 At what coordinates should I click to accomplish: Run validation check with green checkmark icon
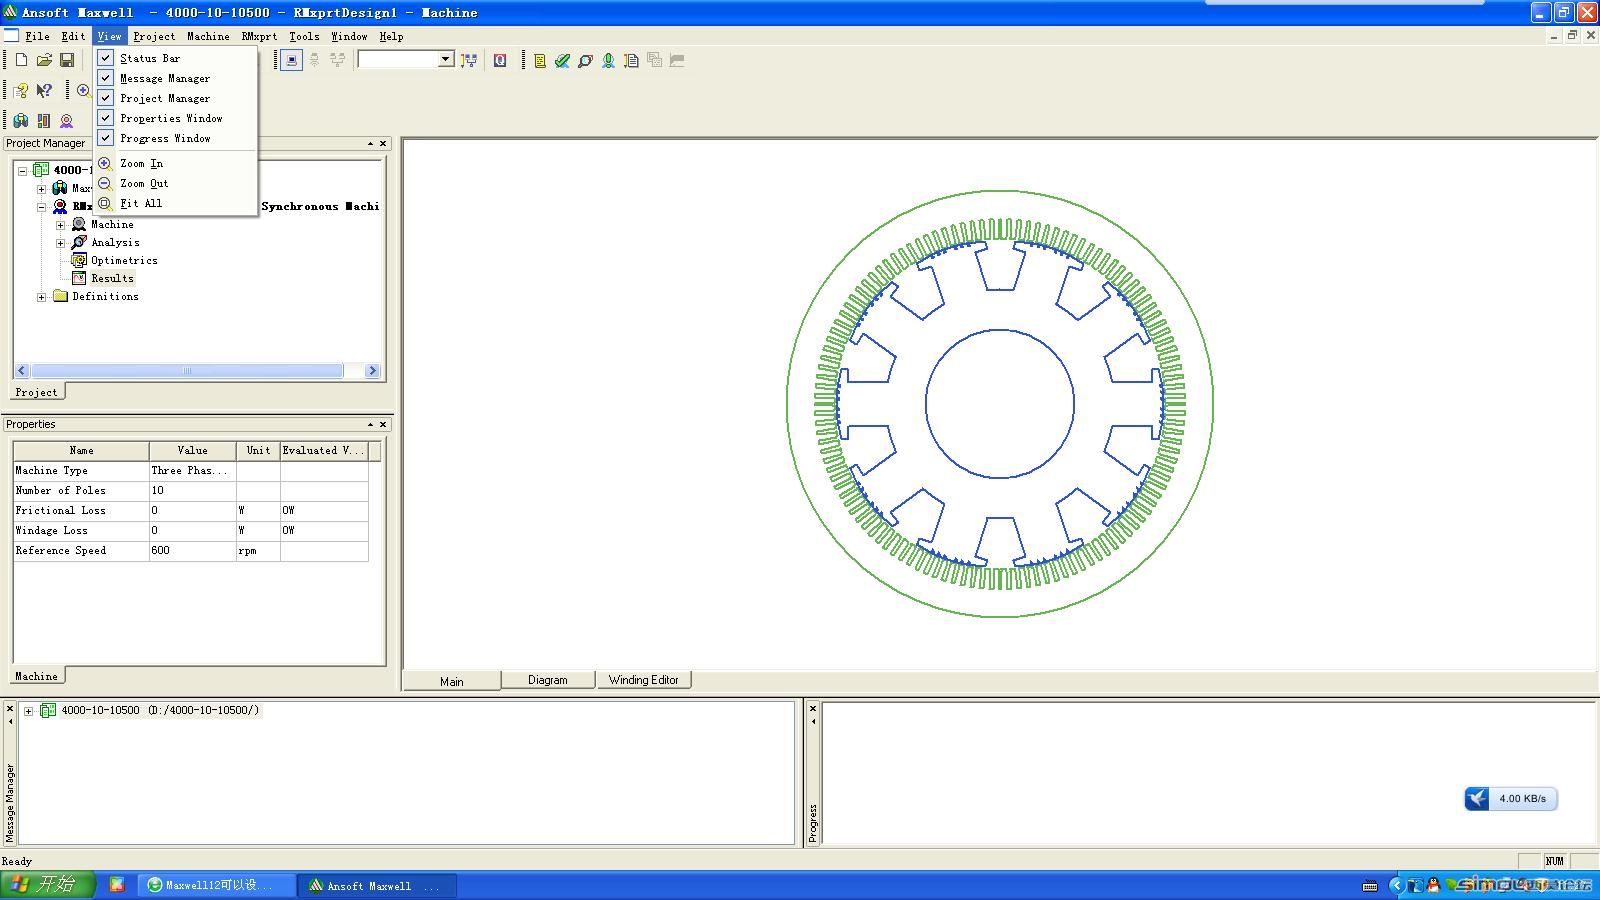tap(563, 60)
